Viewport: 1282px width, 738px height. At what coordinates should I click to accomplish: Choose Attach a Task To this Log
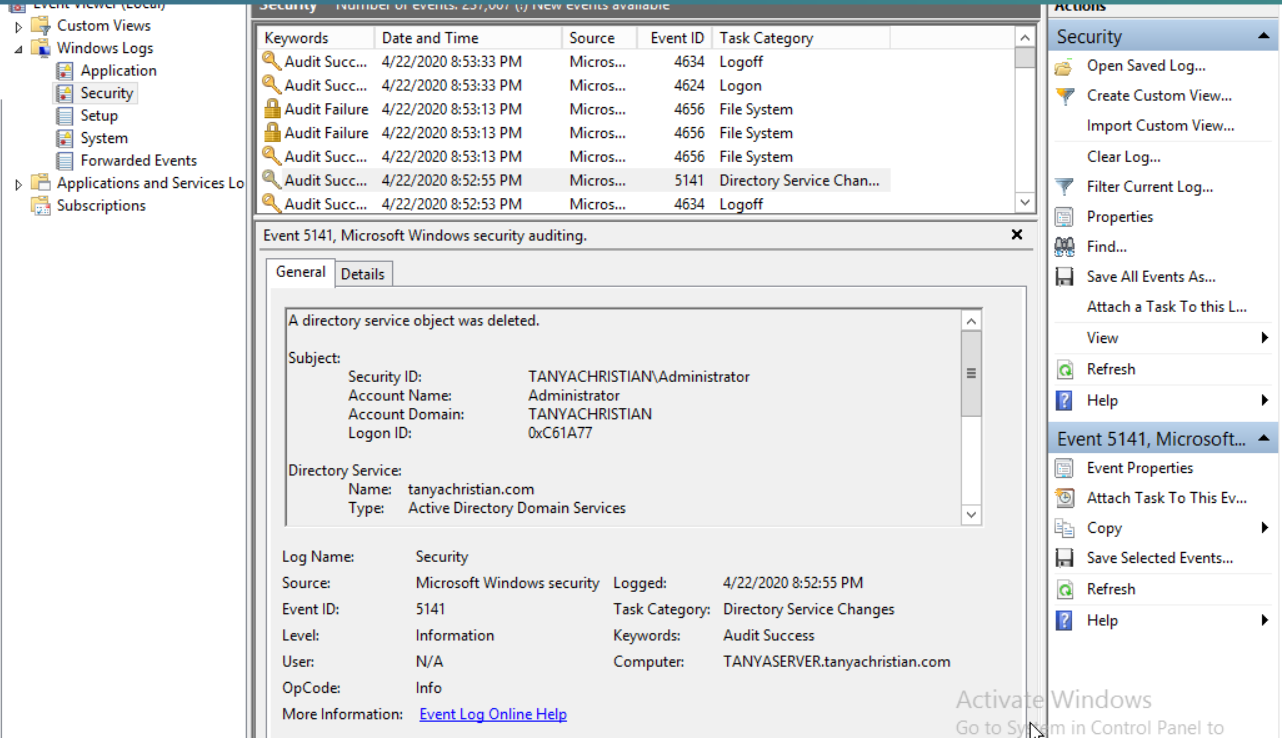tap(1166, 307)
